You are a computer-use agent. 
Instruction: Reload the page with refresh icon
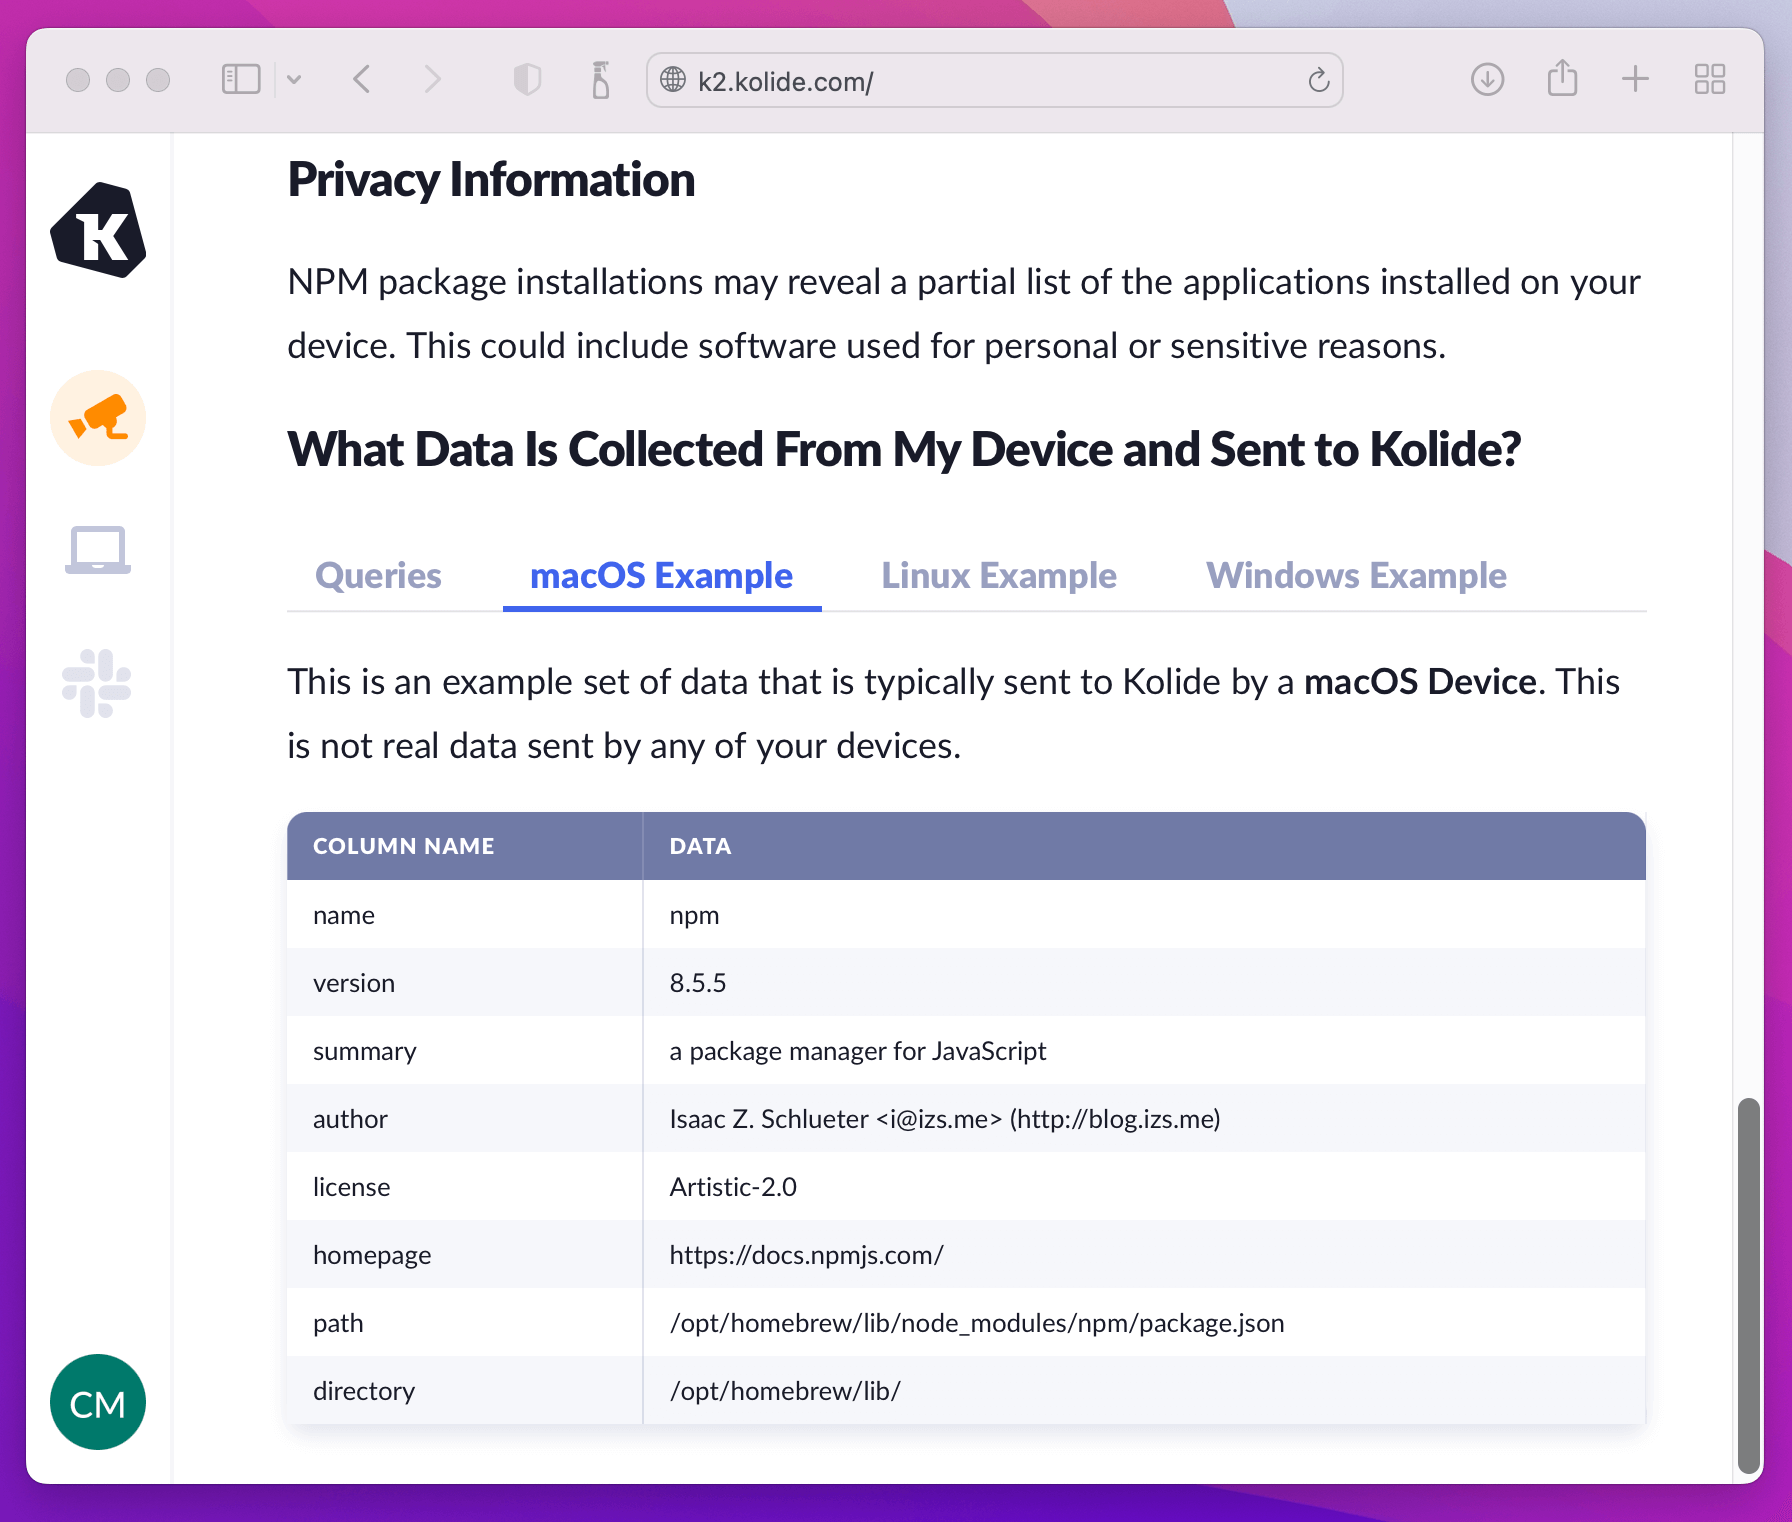pos(1318,80)
